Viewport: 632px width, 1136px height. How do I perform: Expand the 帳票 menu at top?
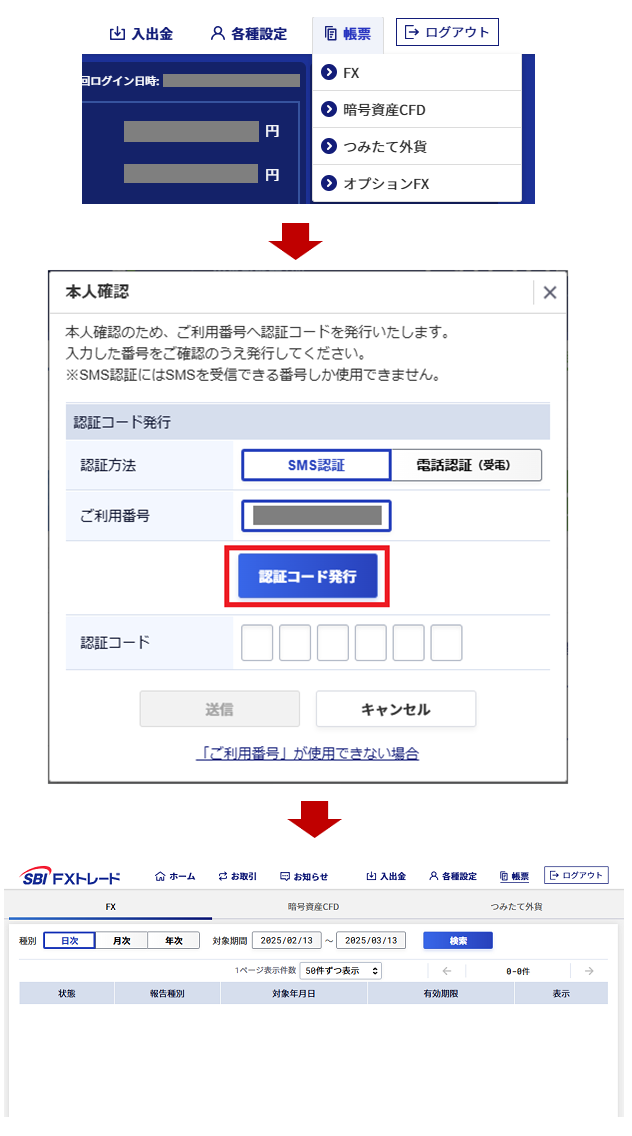(x=348, y=33)
